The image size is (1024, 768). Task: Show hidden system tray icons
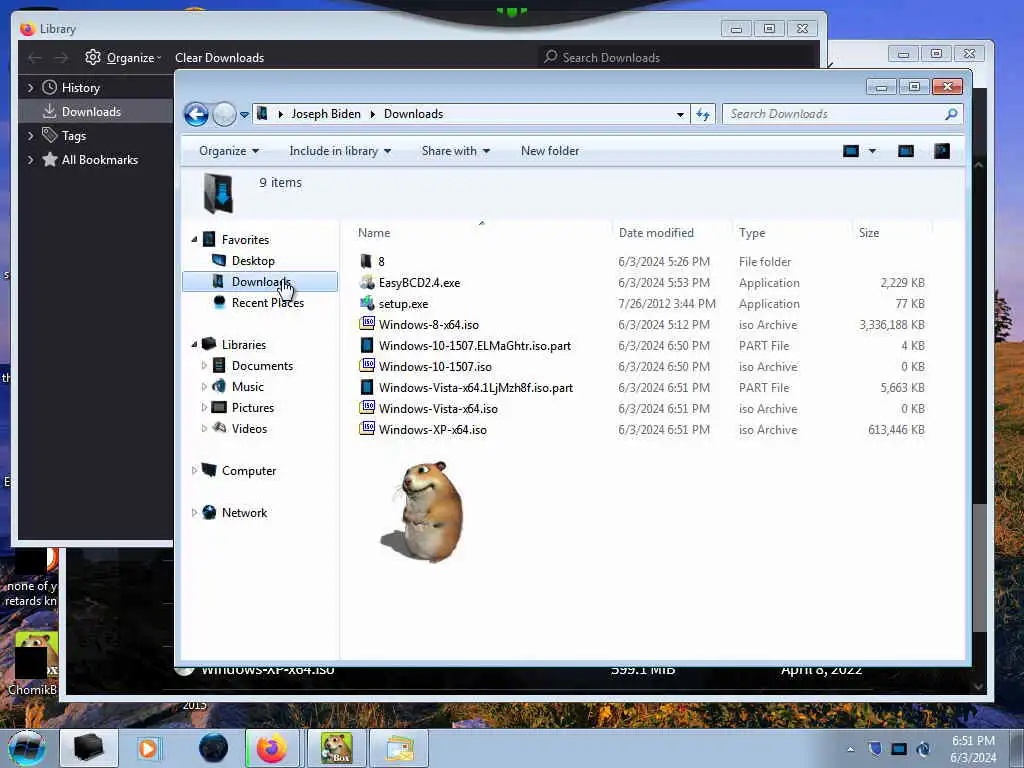point(850,749)
